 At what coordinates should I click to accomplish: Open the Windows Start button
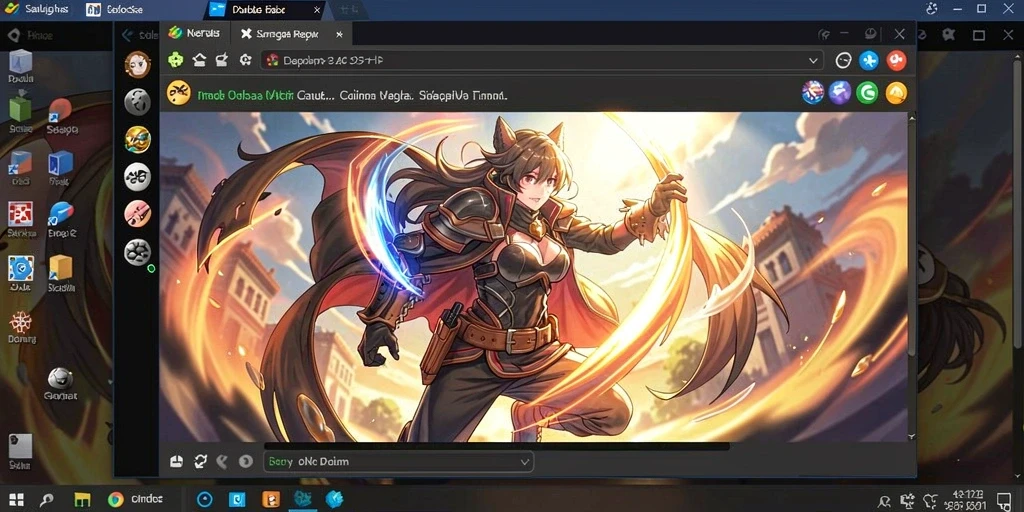coord(16,500)
